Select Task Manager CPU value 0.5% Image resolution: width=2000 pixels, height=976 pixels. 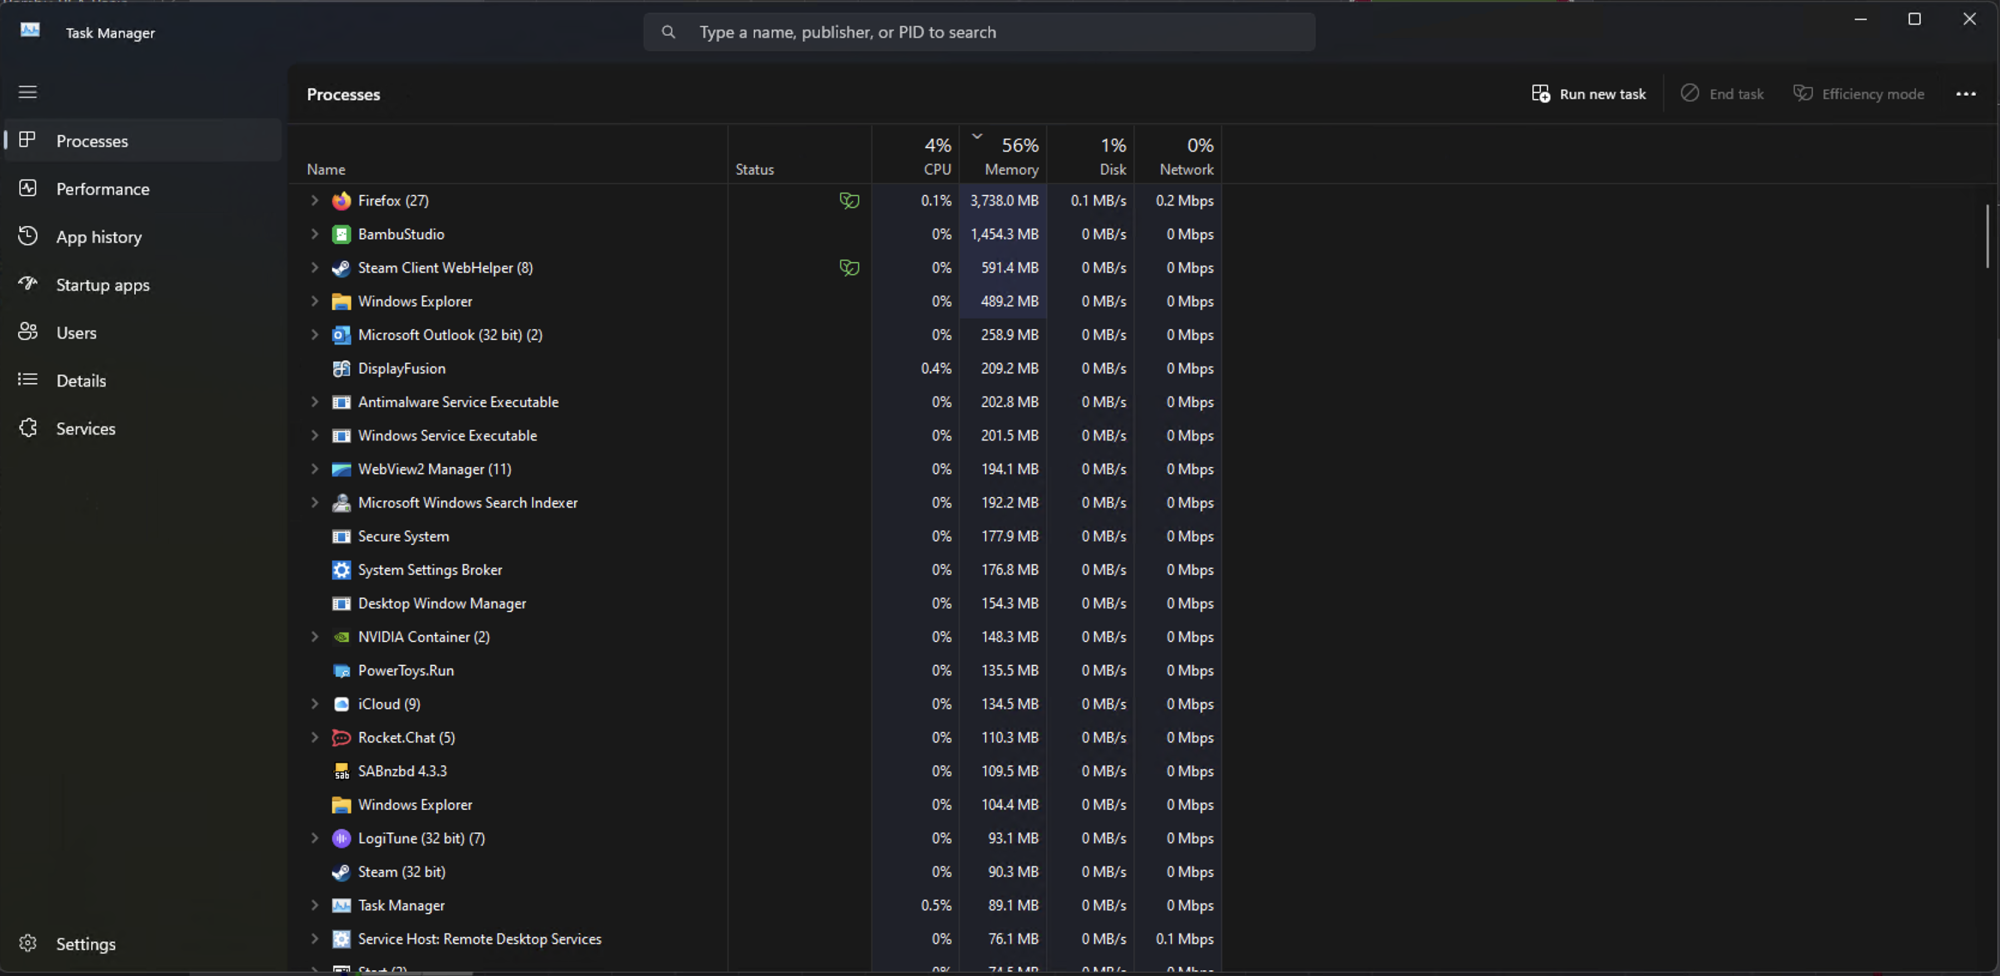pos(936,906)
